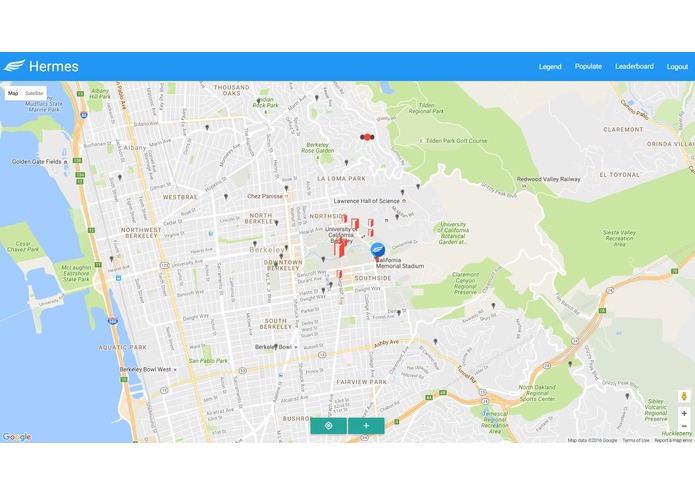
Task: Click the teal plus add button
Action: click(366, 426)
